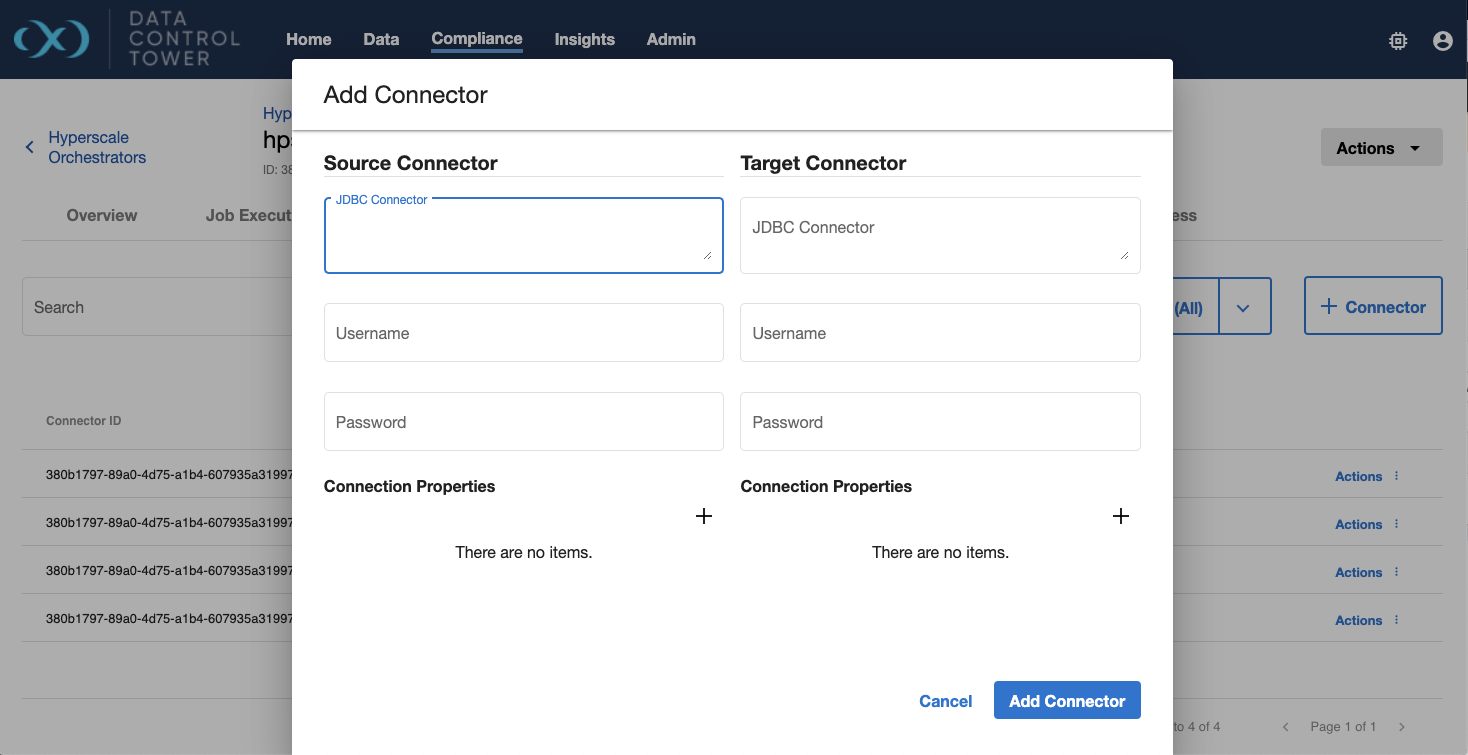The height and width of the screenshot is (755, 1468).
Task: Open the user account profile icon
Action: (x=1442, y=40)
